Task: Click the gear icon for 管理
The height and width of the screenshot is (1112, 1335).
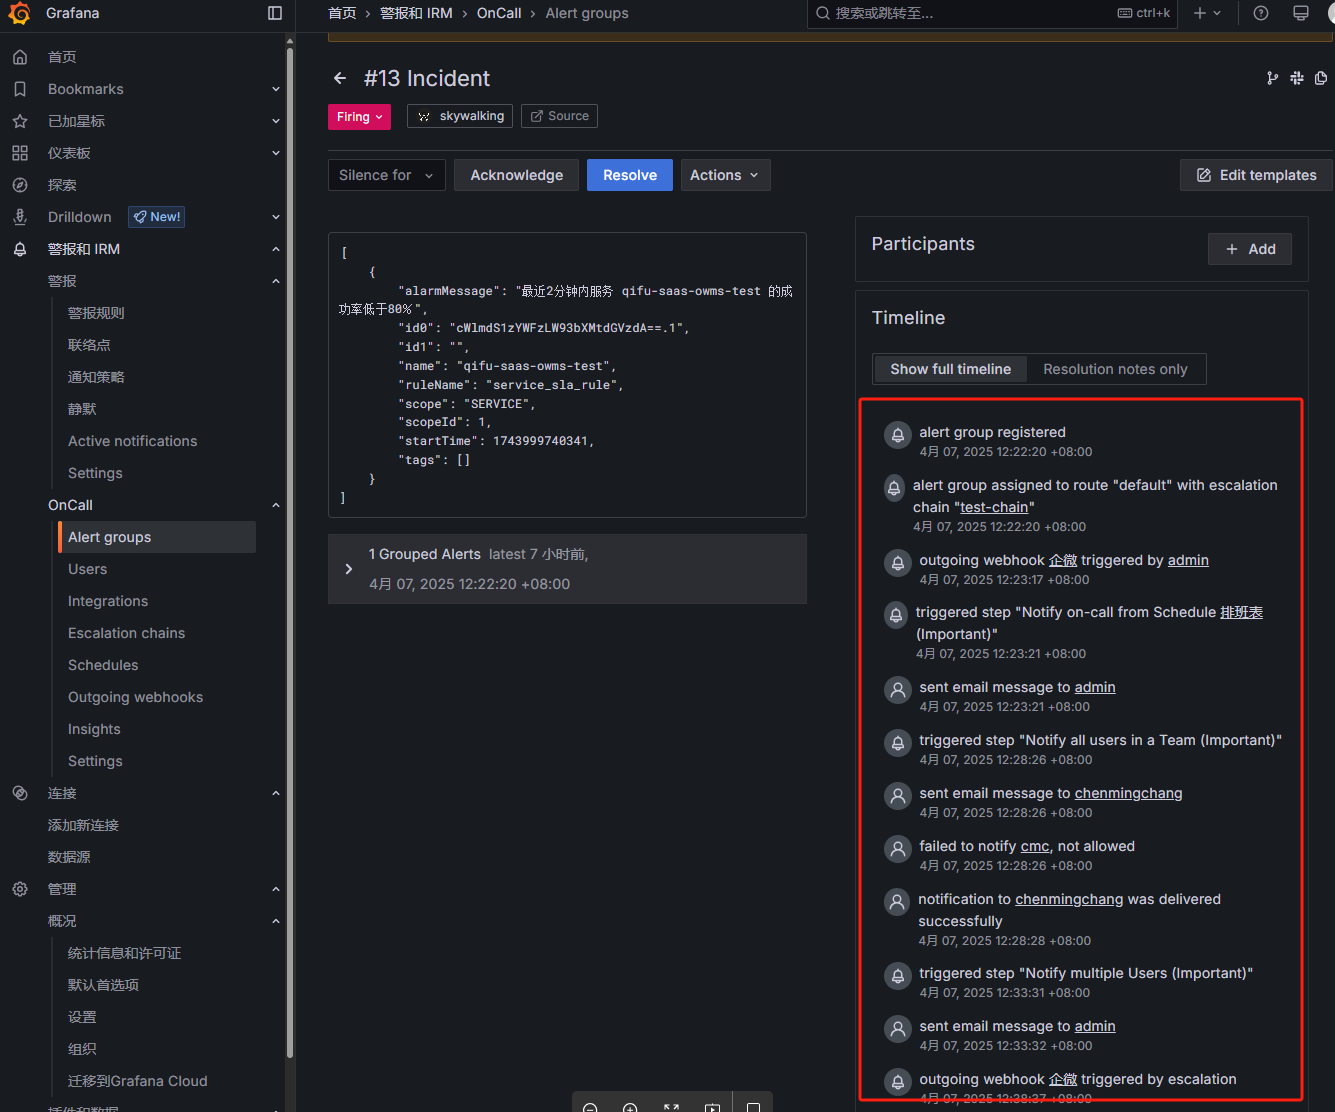Action: 20,889
